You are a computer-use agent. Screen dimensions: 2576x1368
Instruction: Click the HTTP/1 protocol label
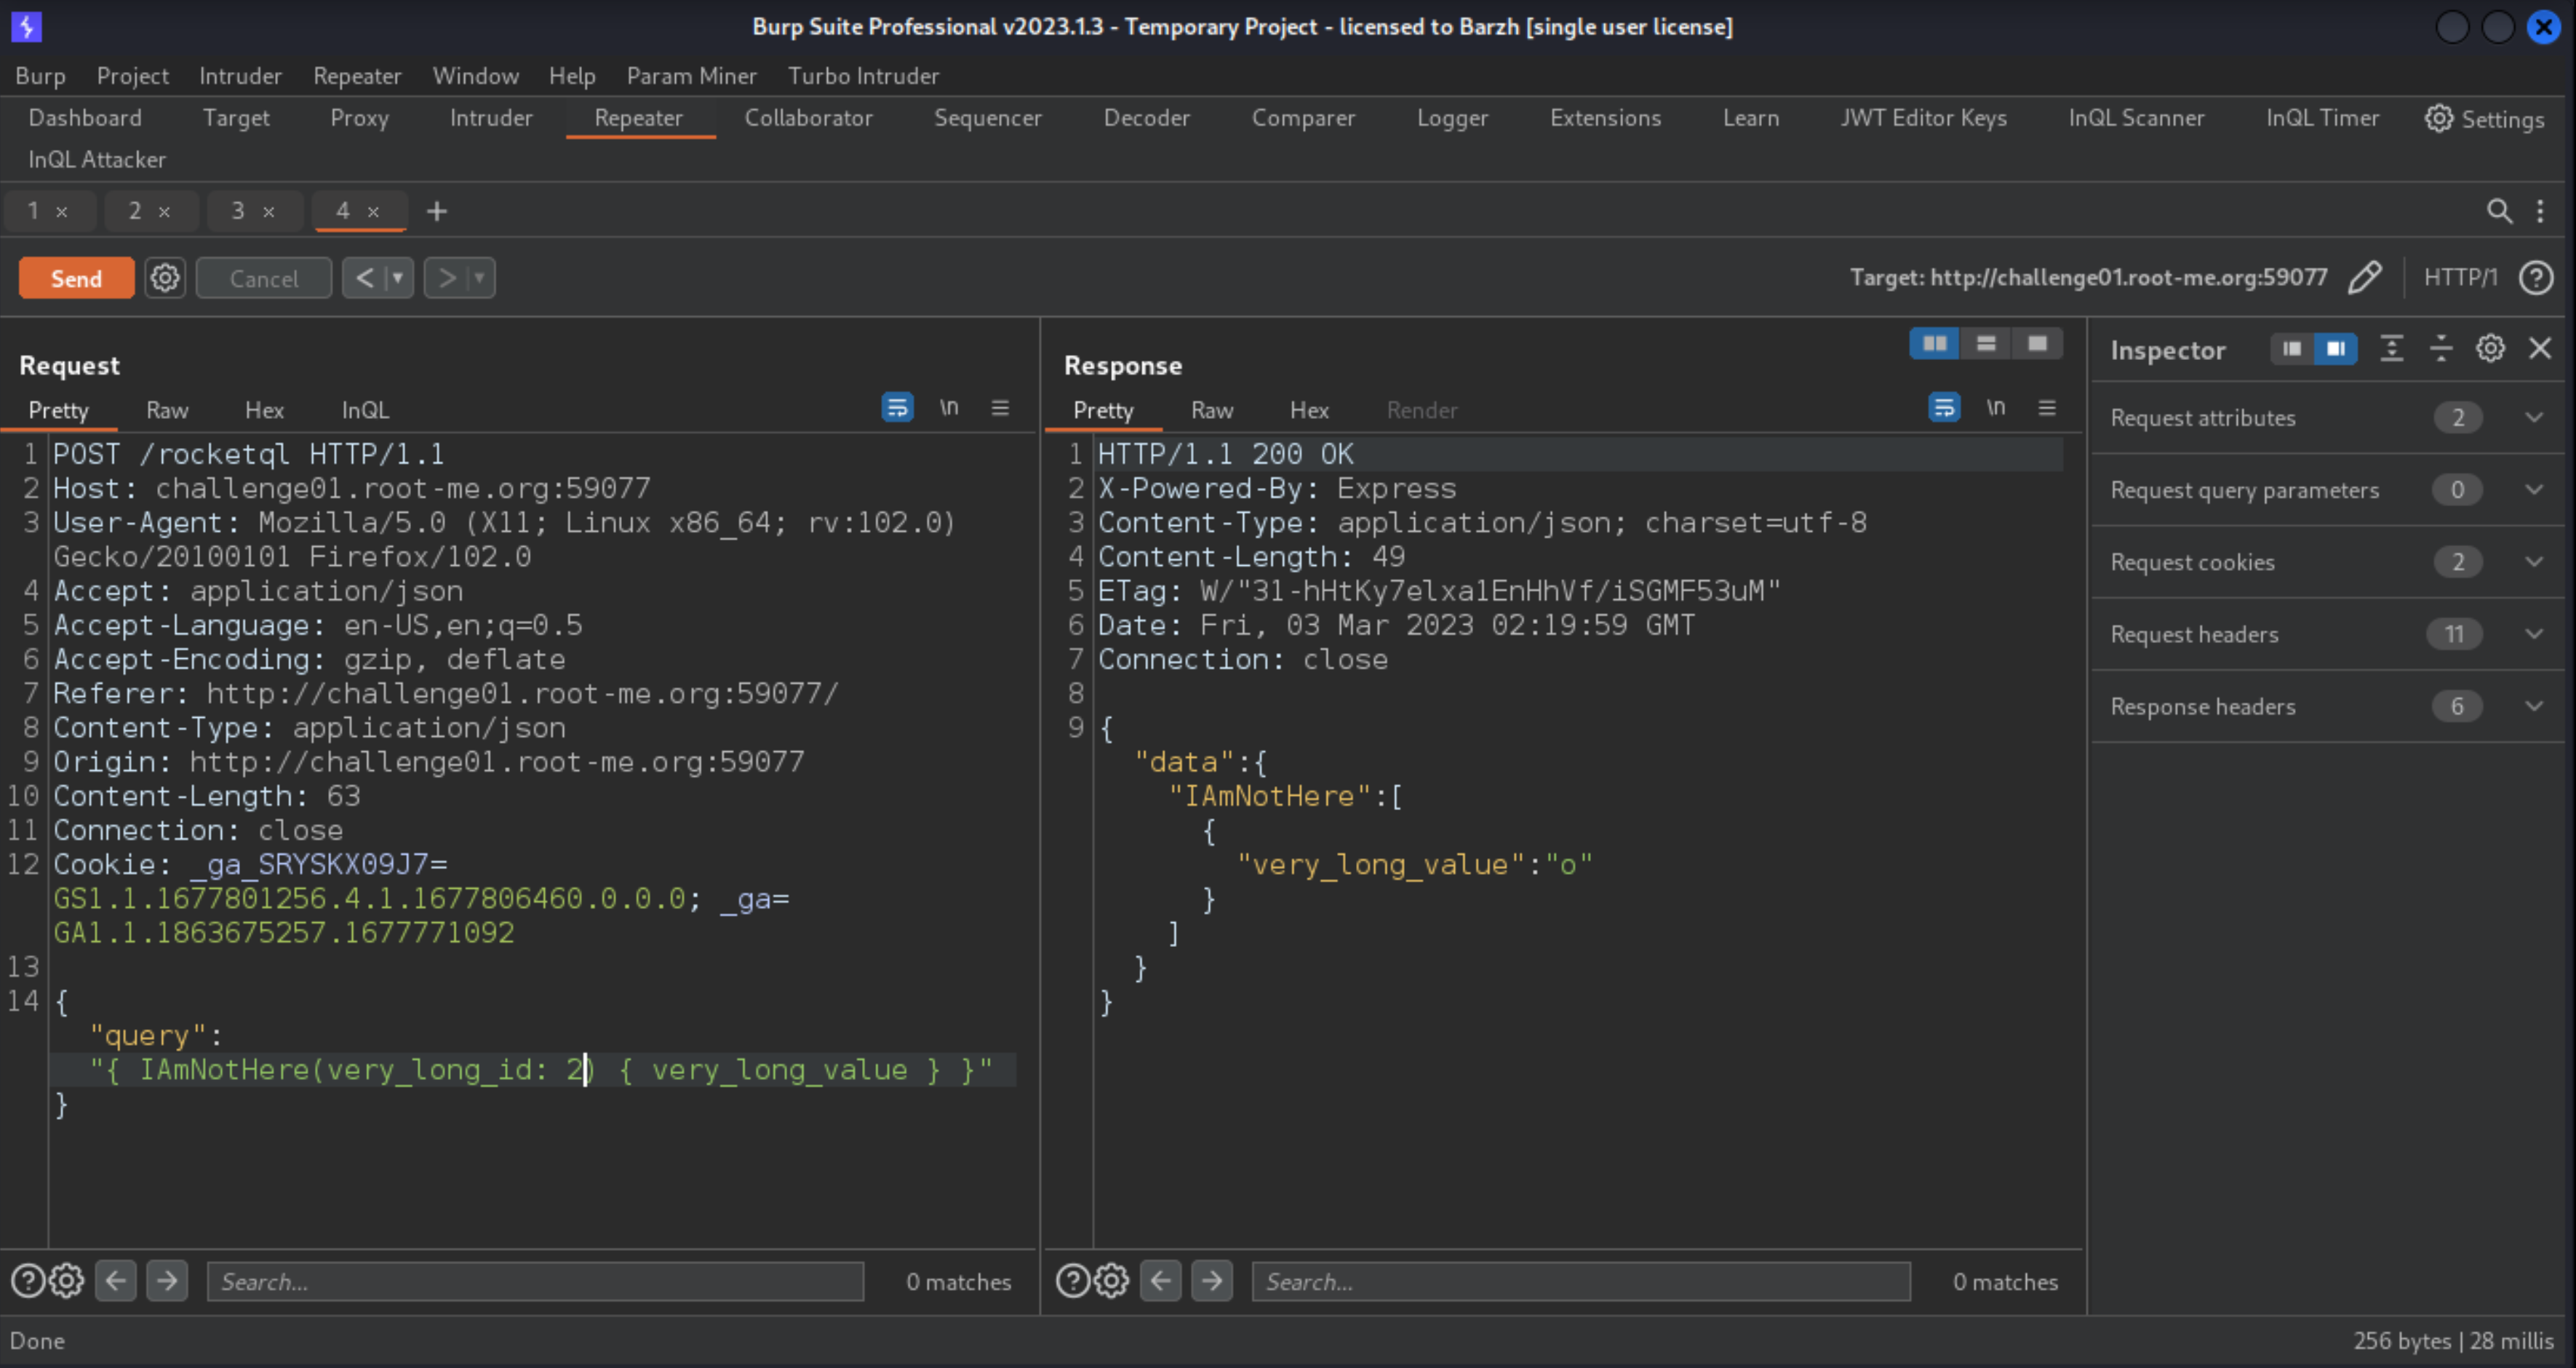click(x=2461, y=277)
